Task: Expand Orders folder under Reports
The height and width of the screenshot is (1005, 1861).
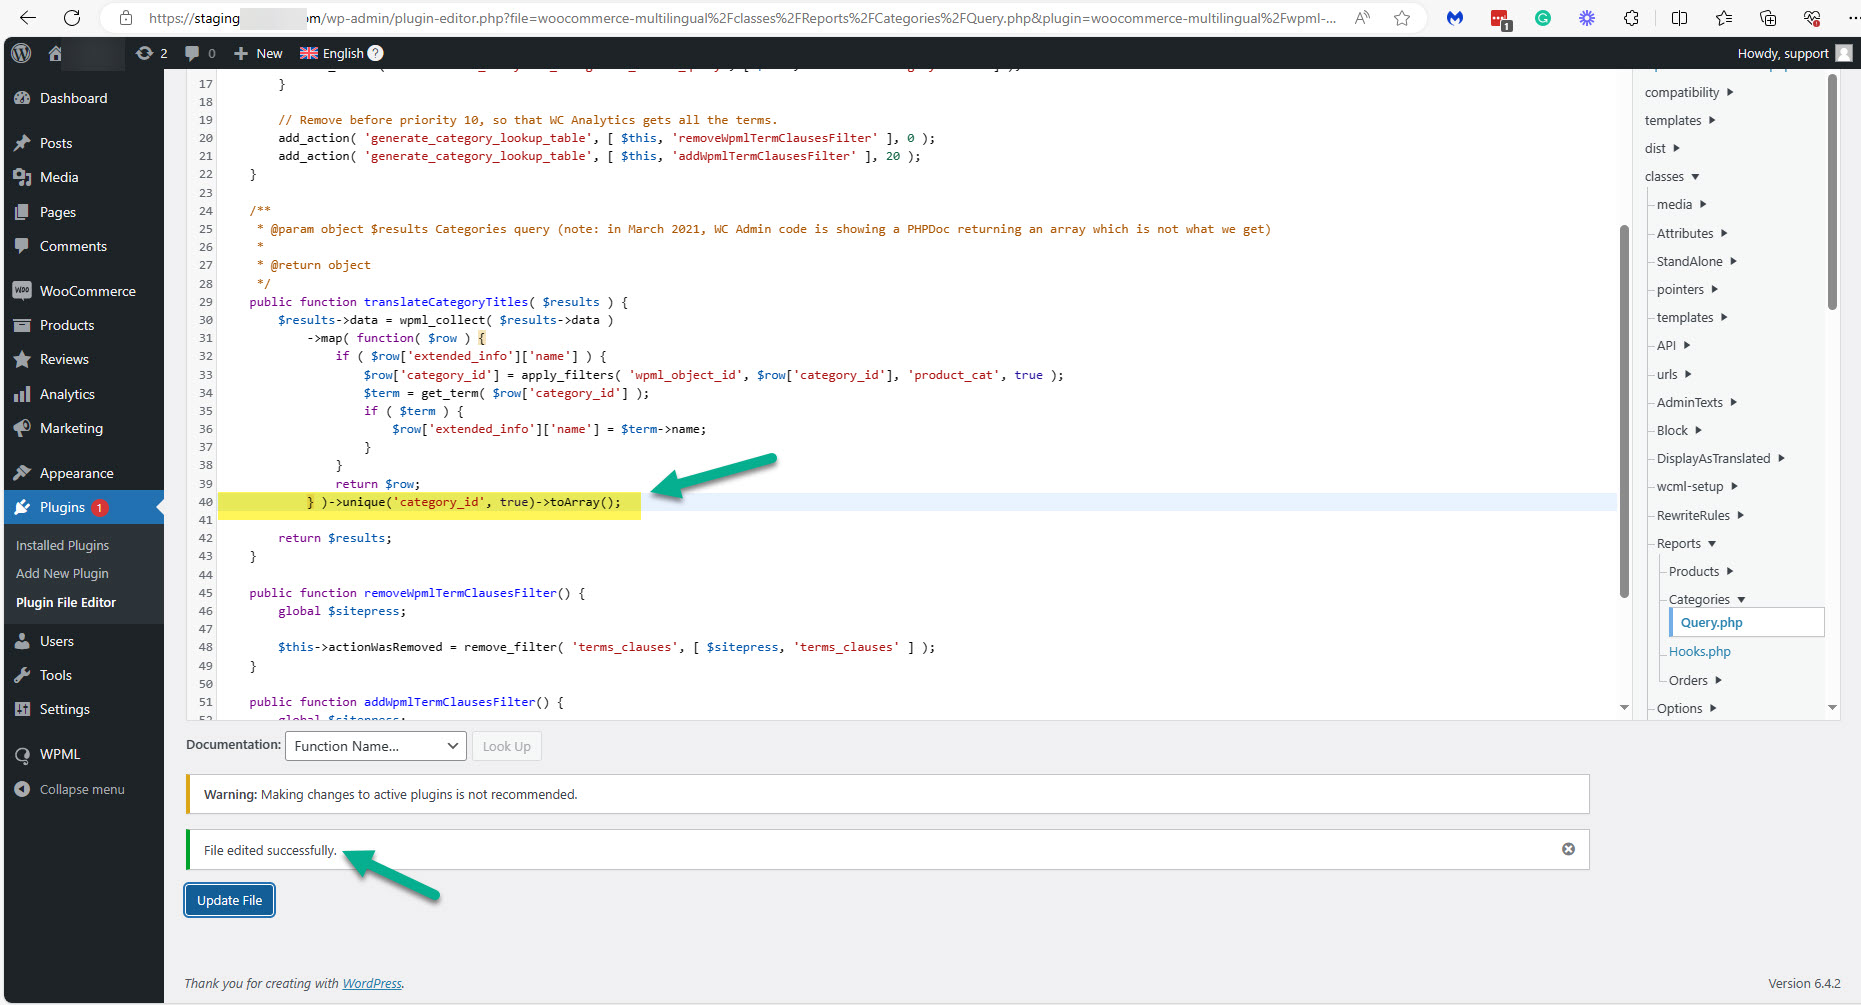Action: click(x=1695, y=680)
